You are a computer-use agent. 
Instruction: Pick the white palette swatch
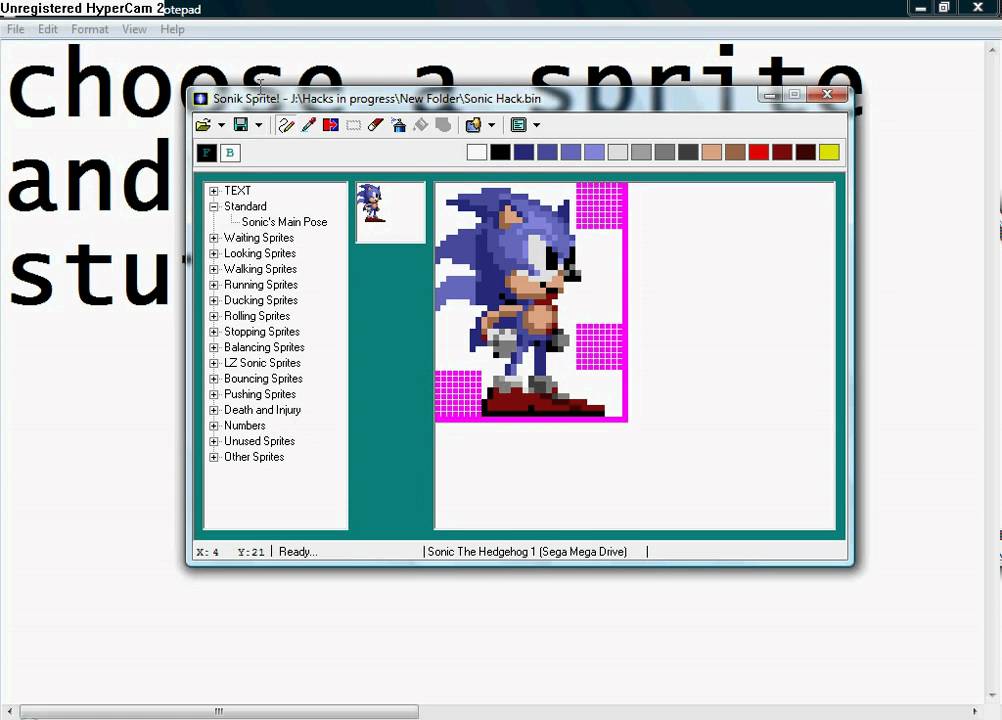pos(477,152)
